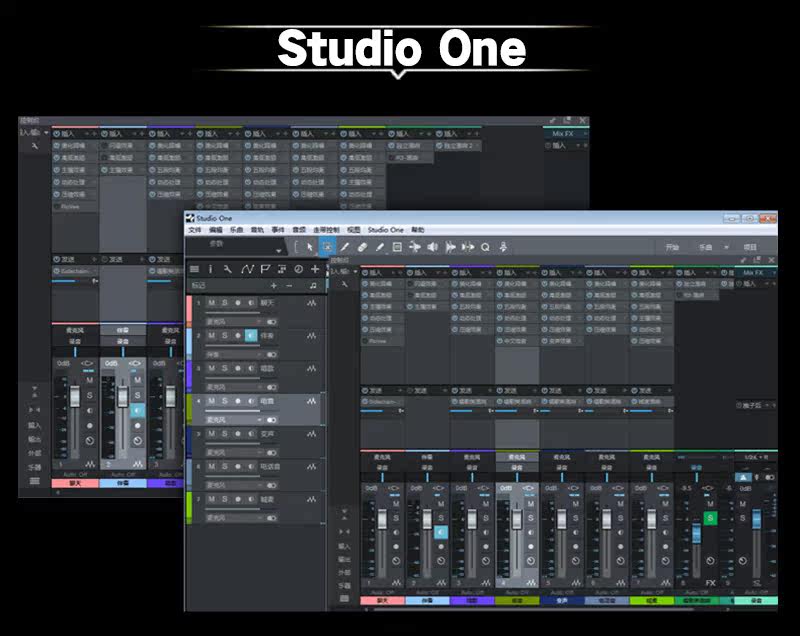Select the Bend tool
This screenshot has width=800, height=636.
(x=415, y=247)
